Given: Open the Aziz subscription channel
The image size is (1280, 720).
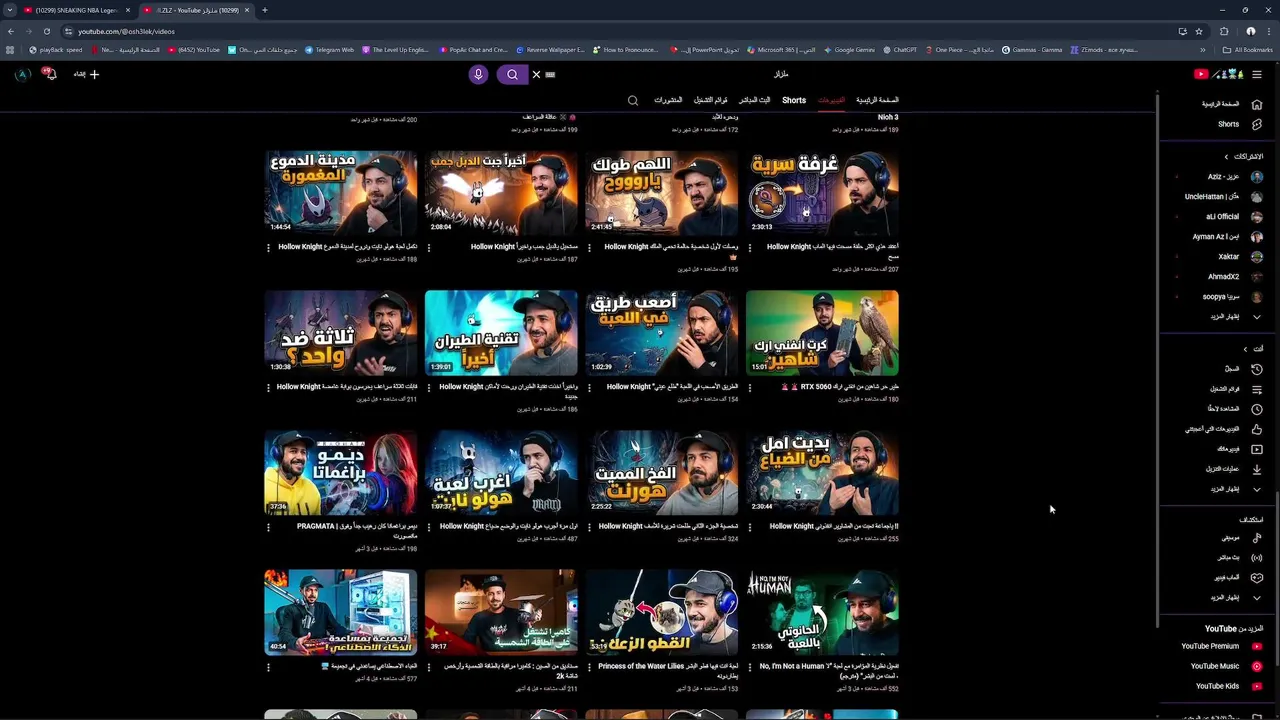Looking at the screenshot, I should click(1220, 177).
